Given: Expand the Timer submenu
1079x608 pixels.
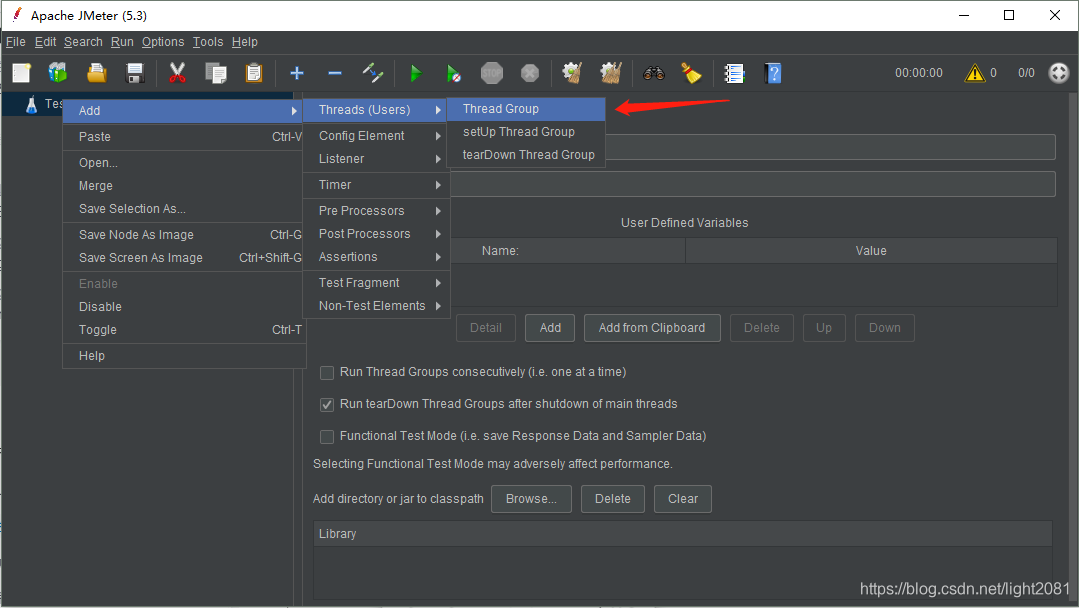Looking at the screenshot, I should [376, 185].
